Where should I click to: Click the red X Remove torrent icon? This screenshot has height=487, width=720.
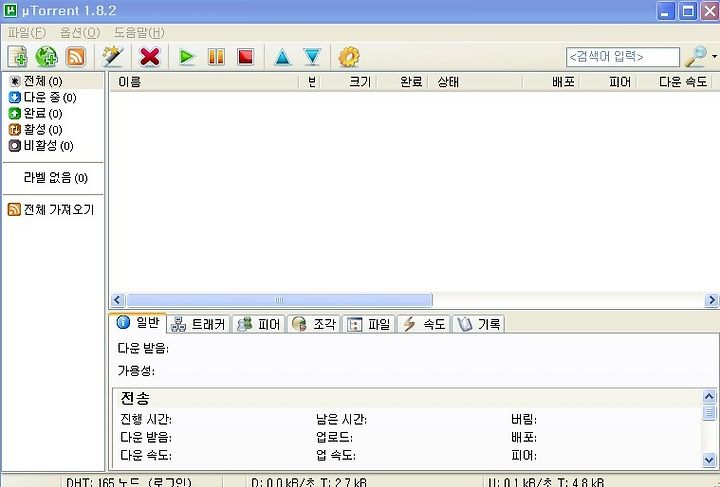150,57
